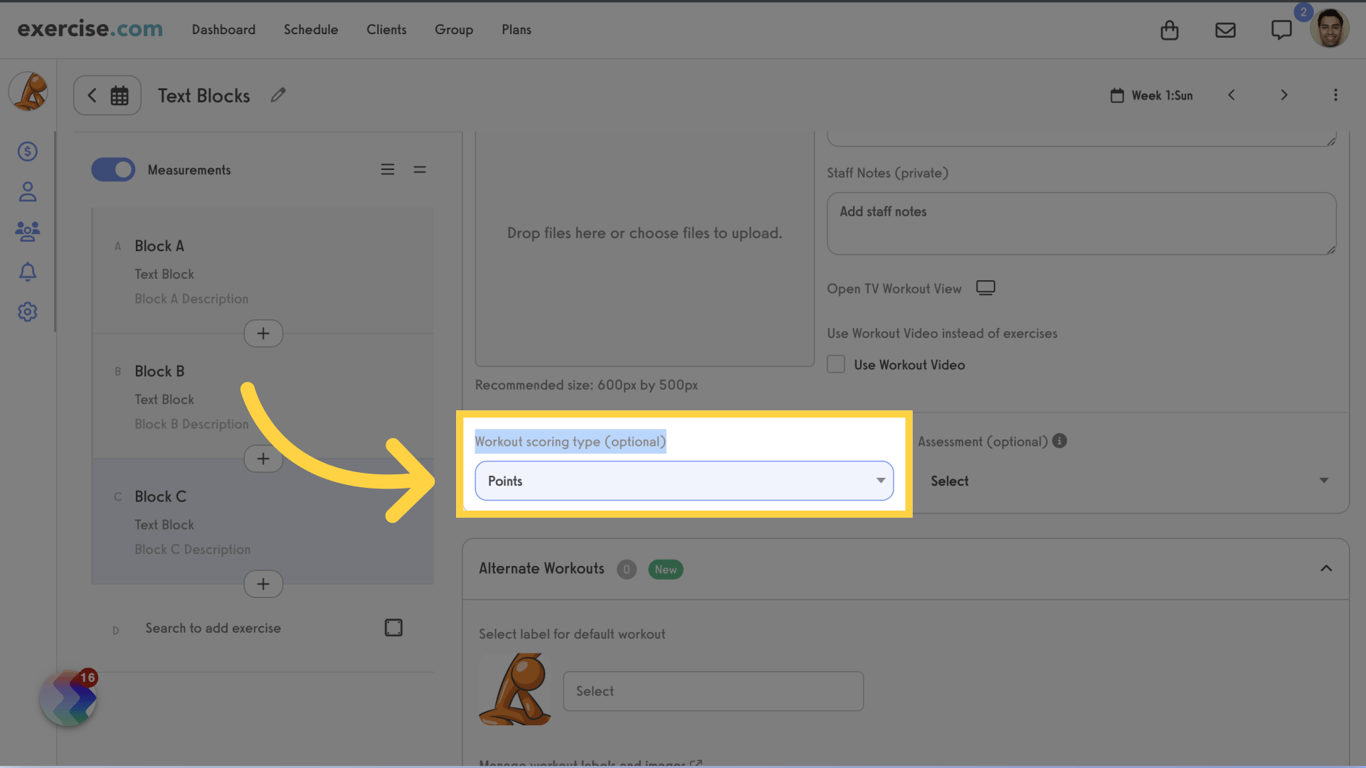Open the mail envelope icon
Viewport: 1366px width, 768px height.
tap(1225, 30)
